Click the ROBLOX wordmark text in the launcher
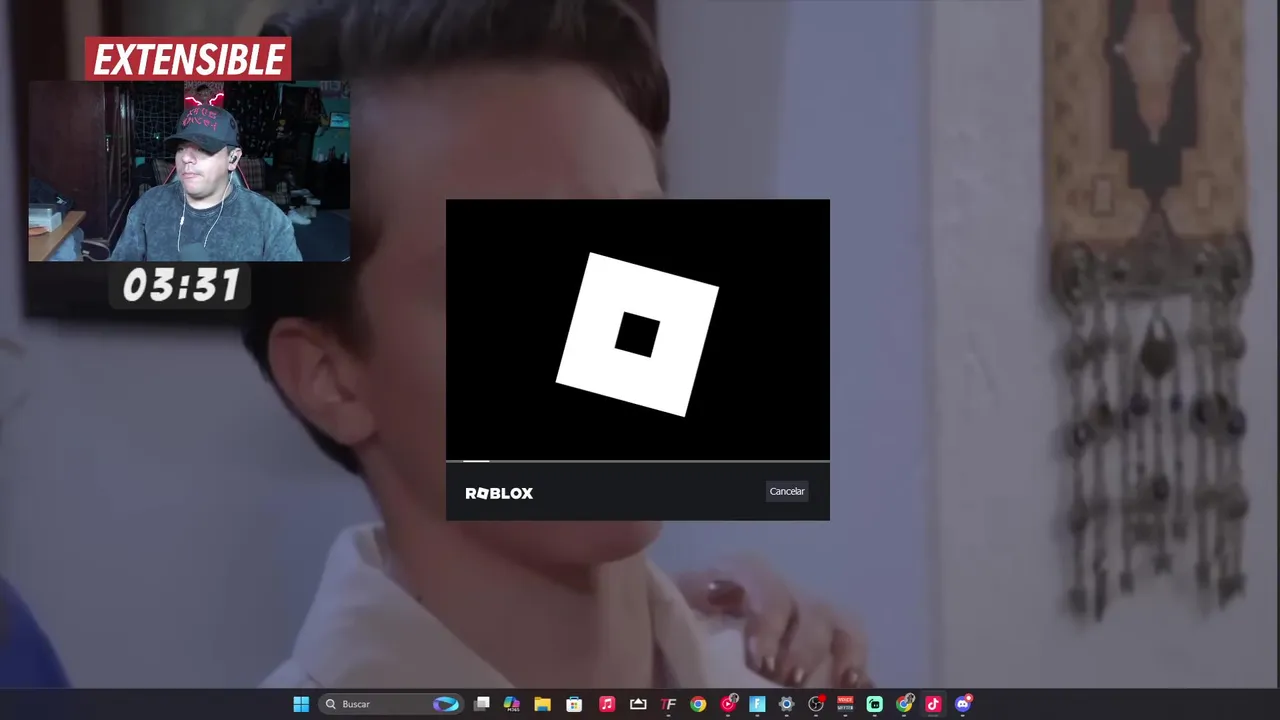The image size is (1280, 720). [499, 493]
